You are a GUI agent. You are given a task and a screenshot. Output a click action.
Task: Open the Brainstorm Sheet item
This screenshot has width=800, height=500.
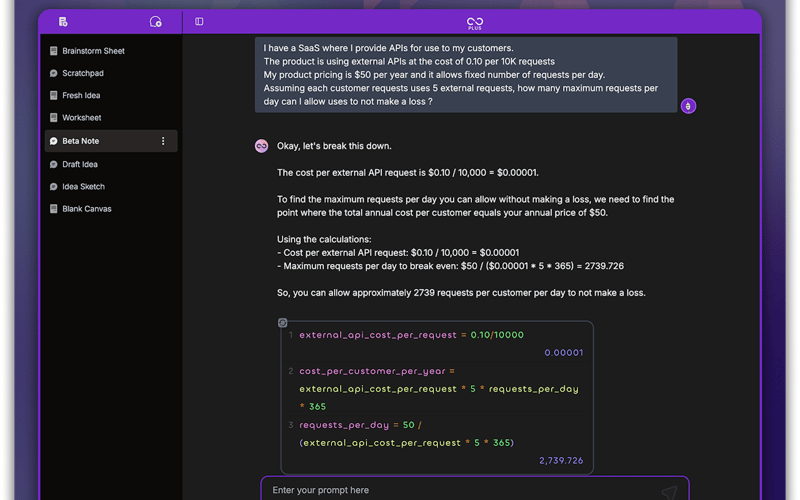[111, 51]
